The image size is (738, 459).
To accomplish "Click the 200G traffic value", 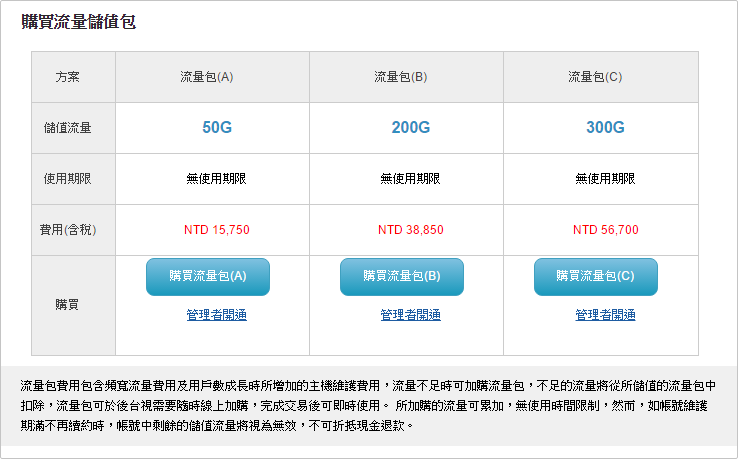I will 411,128.
